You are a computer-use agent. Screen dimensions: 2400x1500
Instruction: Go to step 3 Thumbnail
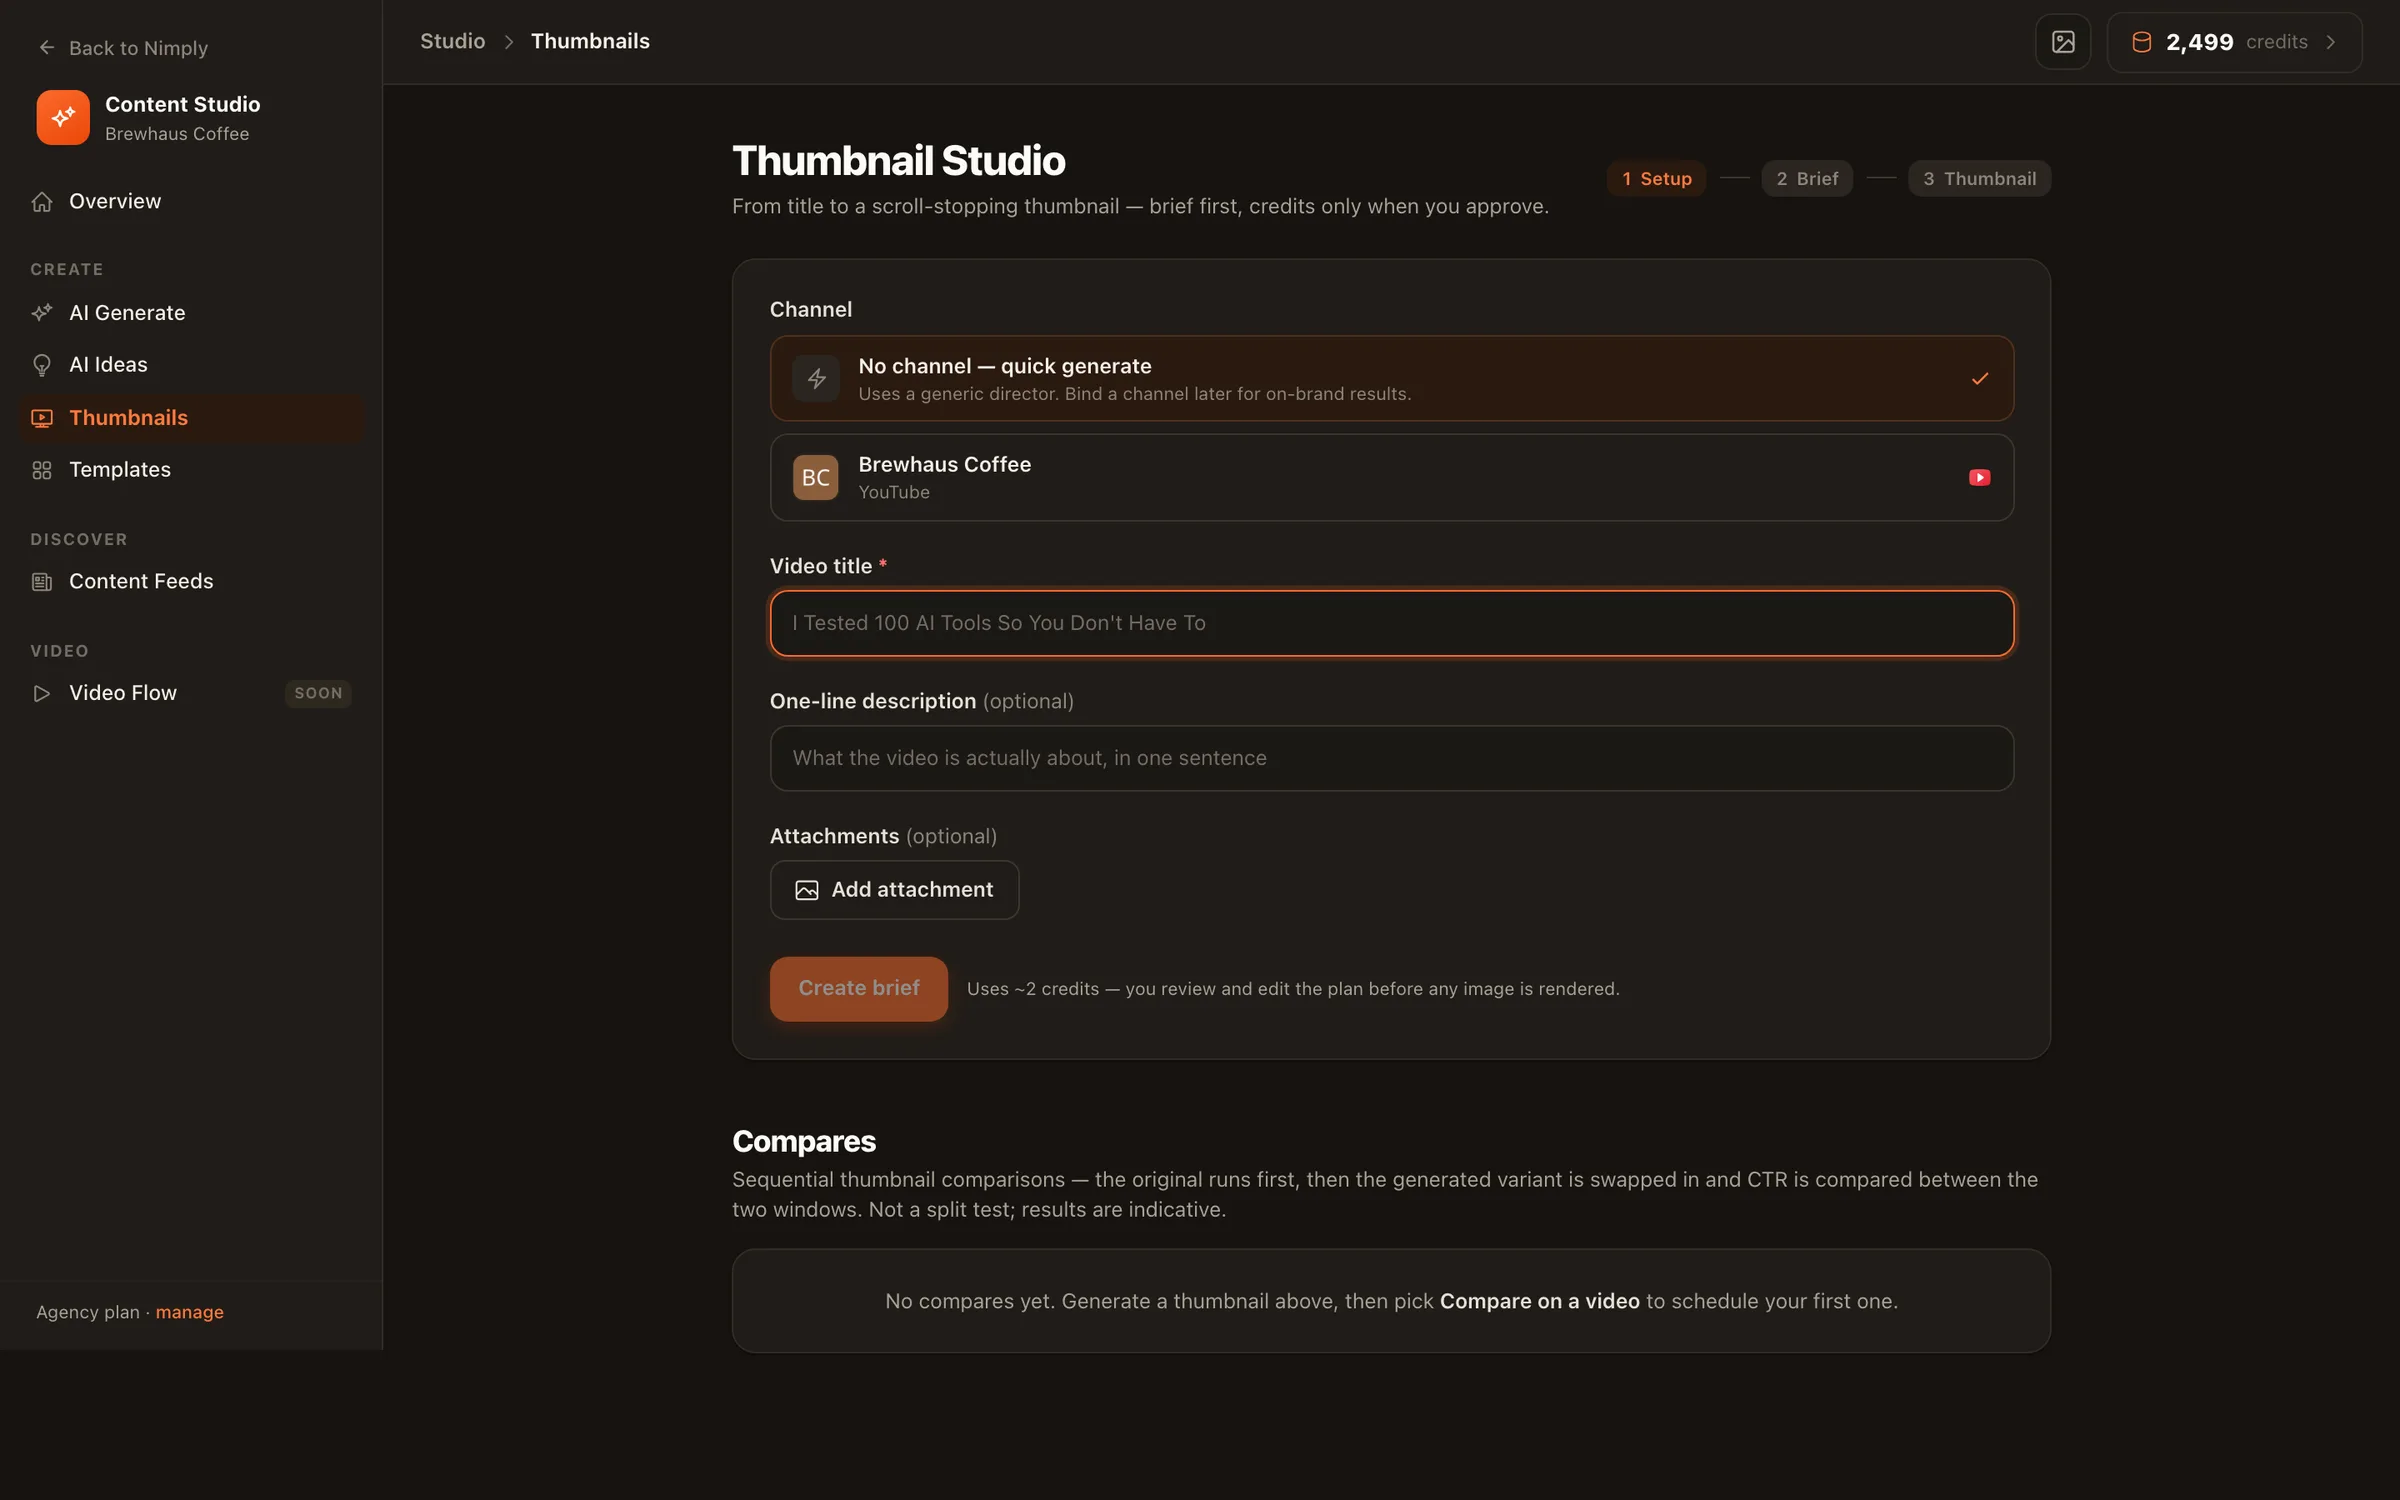[x=1979, y=179]
